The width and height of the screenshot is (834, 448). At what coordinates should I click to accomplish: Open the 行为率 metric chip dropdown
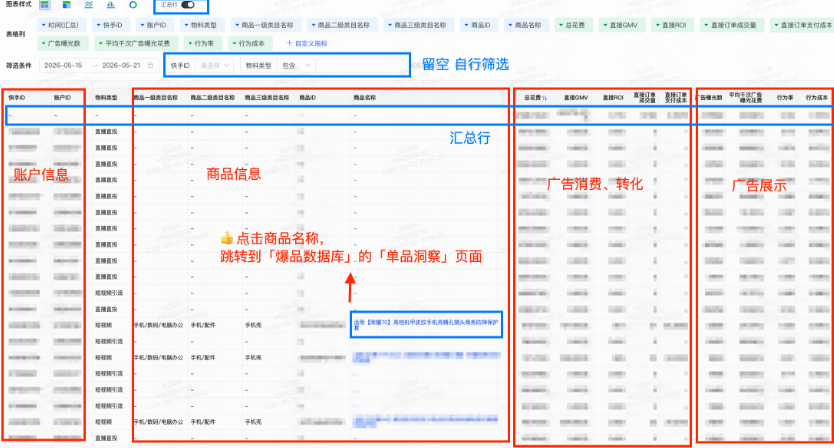(201, 43)
